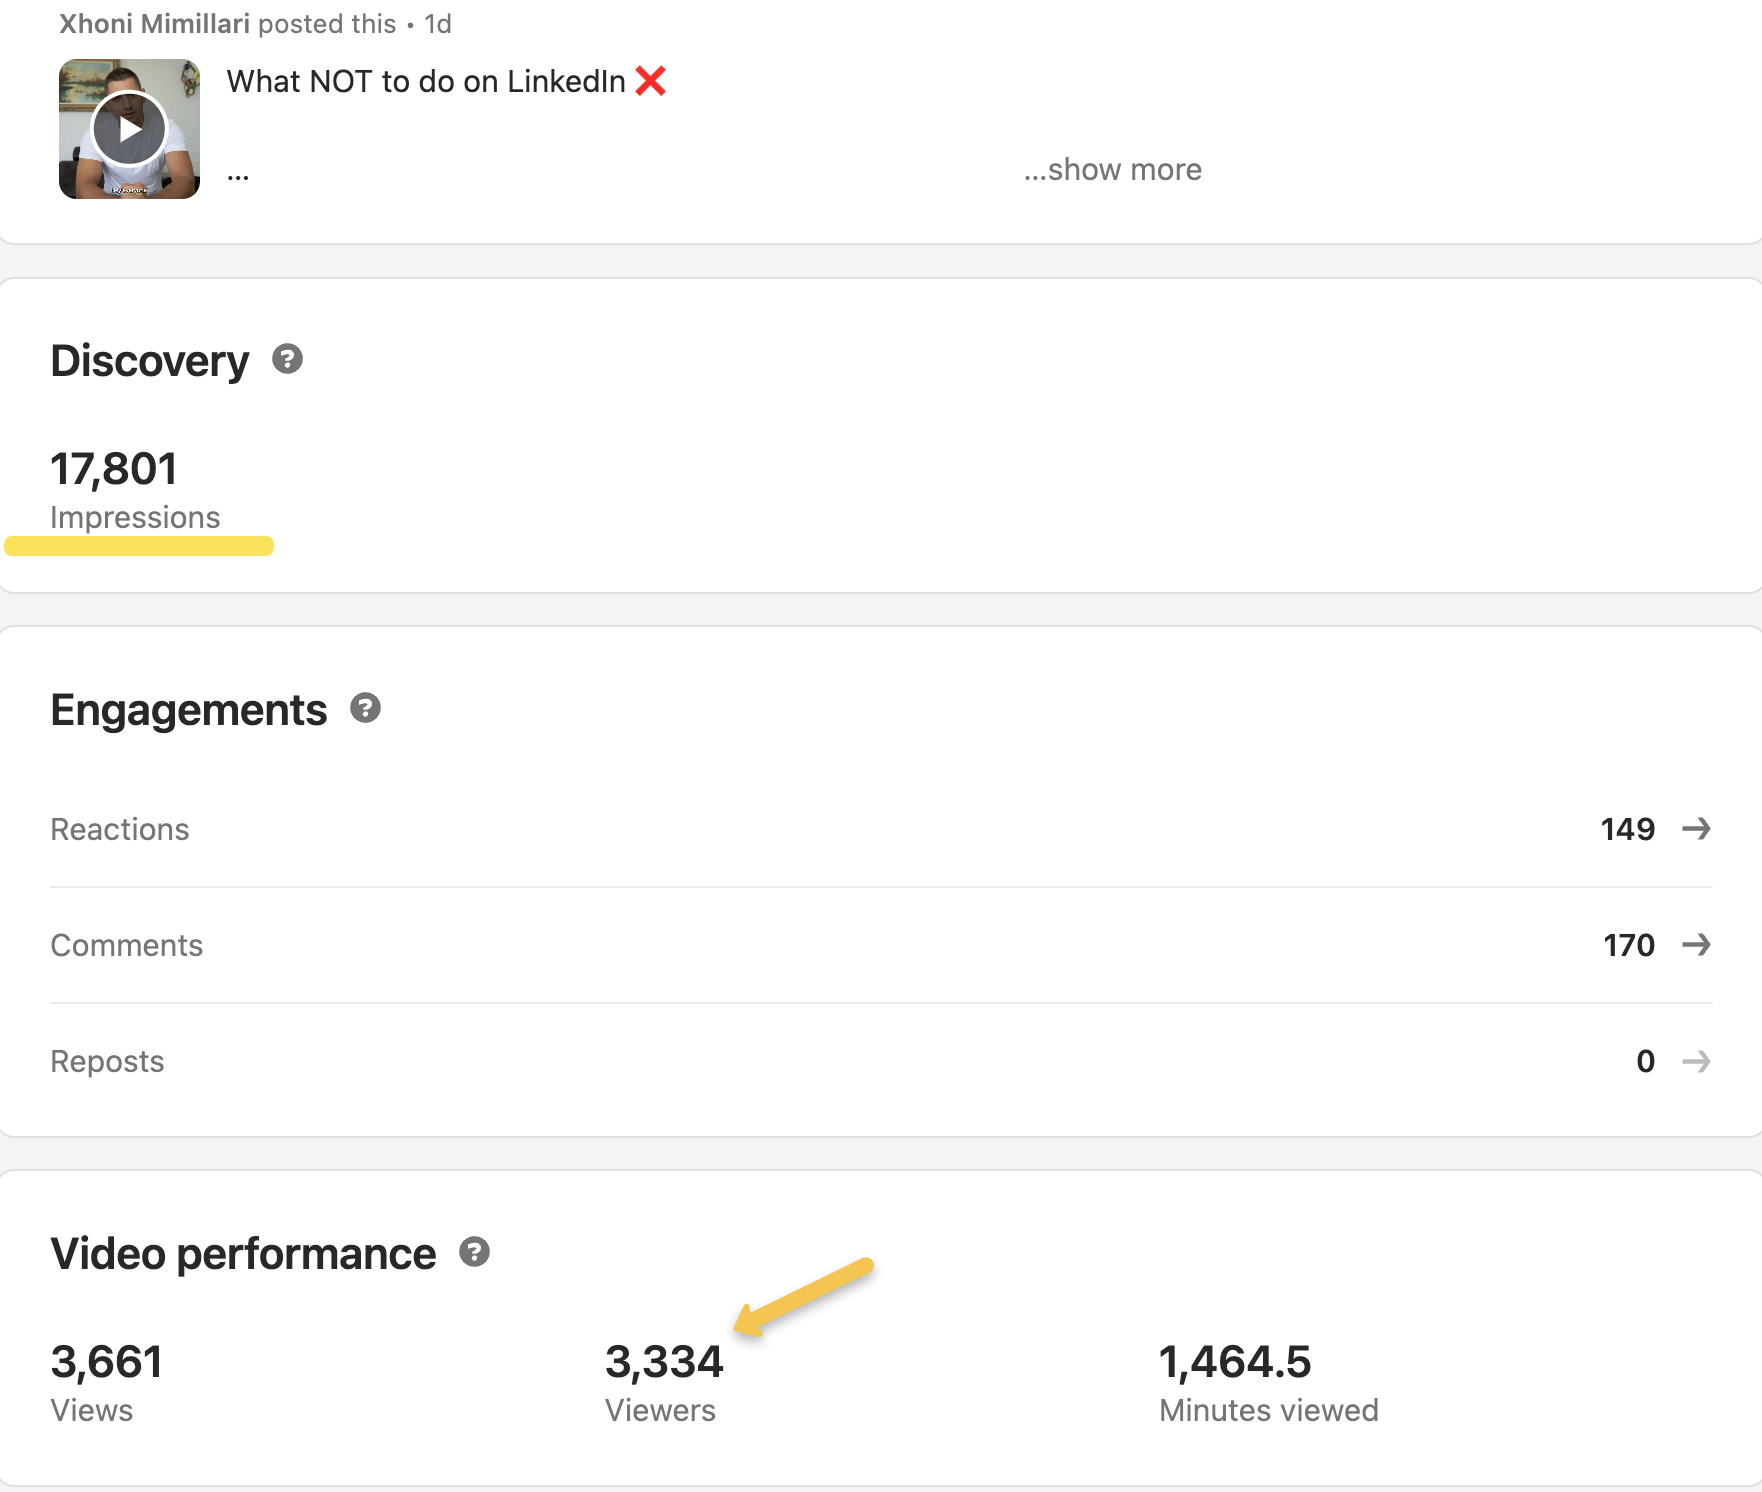Click the 3,334 Viewers metric
This screenshot has width=1762, height=1492.
pos(664,1362)
